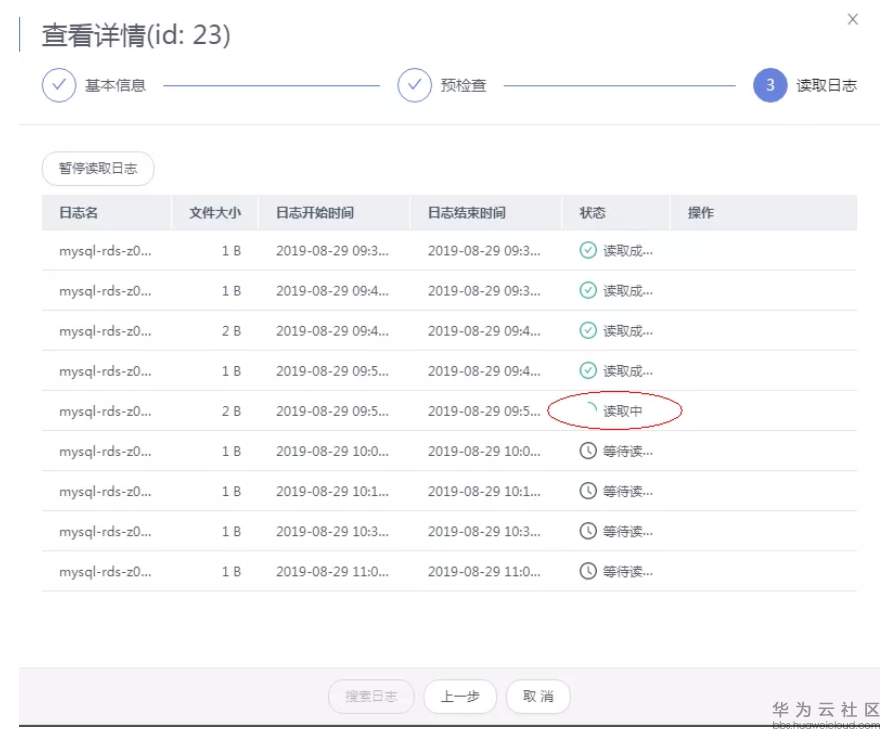Click start time 2019-08-29 09:3...
The height and width of the screenshot is (740, 894).
click(x=332, y=251)
